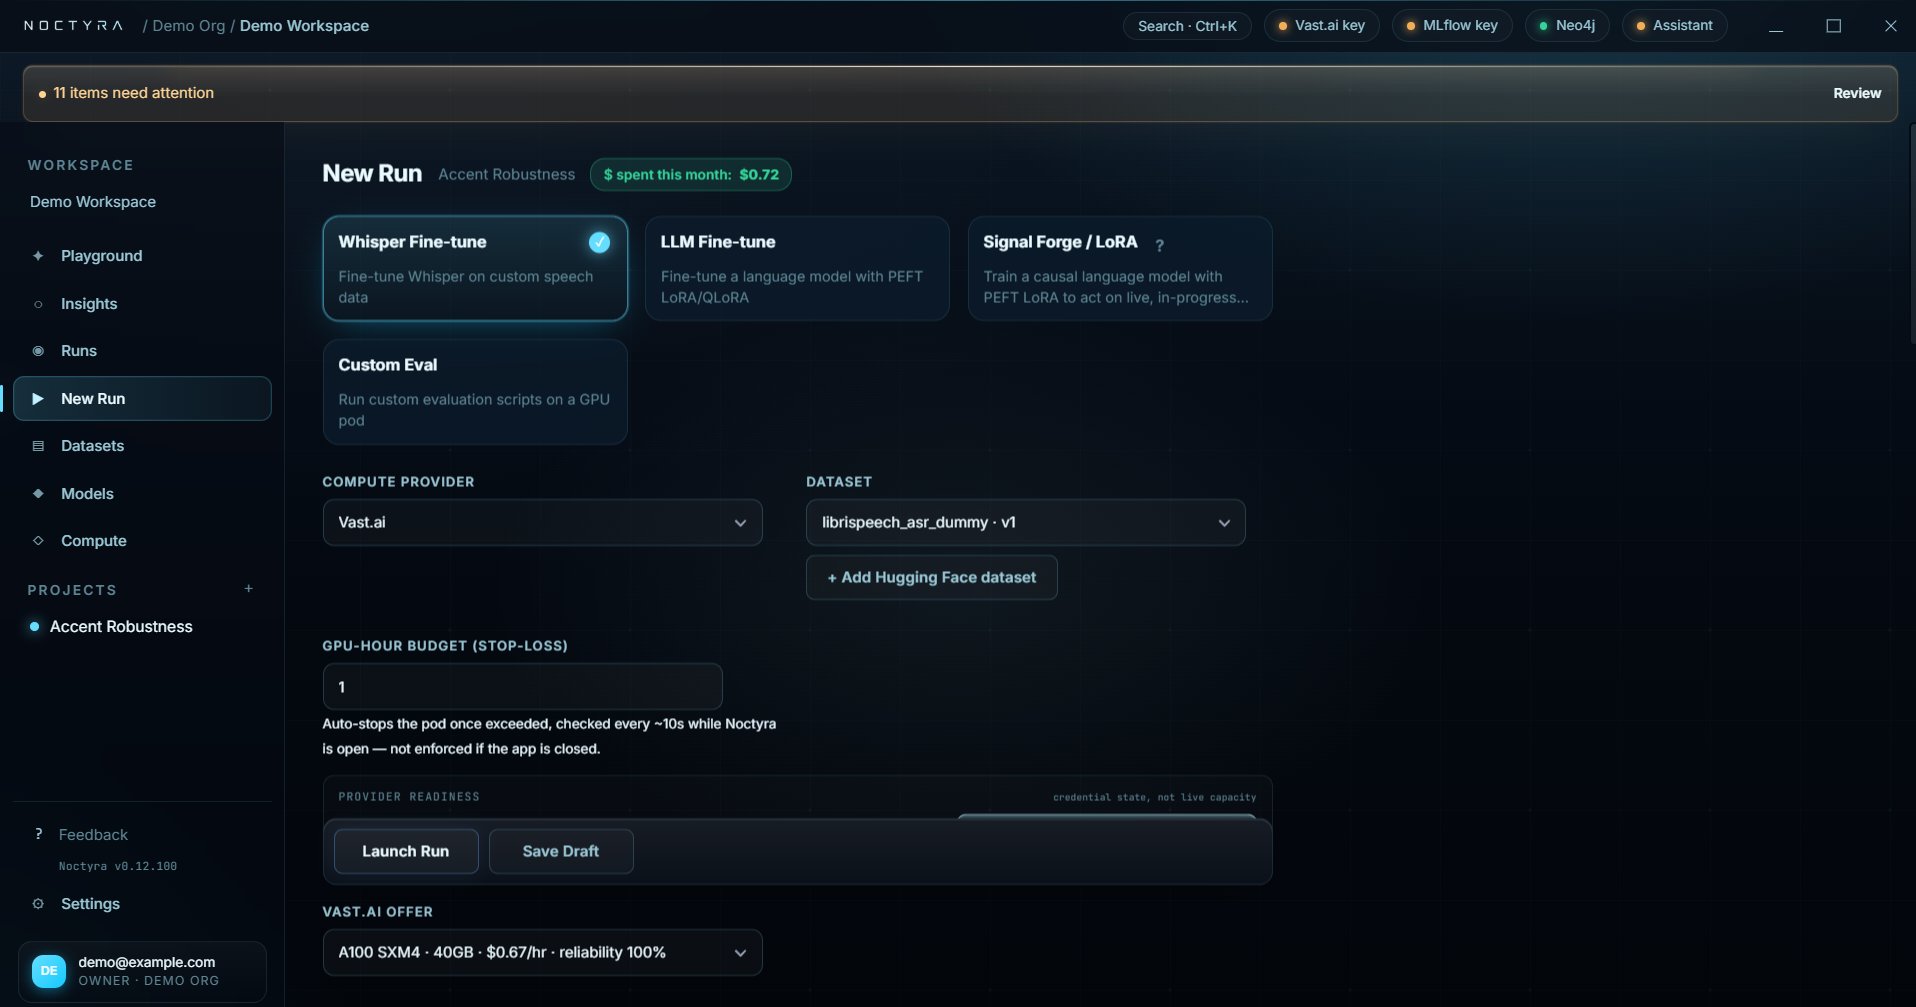The image size is (1916, 1007).
Task: Click the Demo Org breadcrumb
Action: (x=189, y=26)
